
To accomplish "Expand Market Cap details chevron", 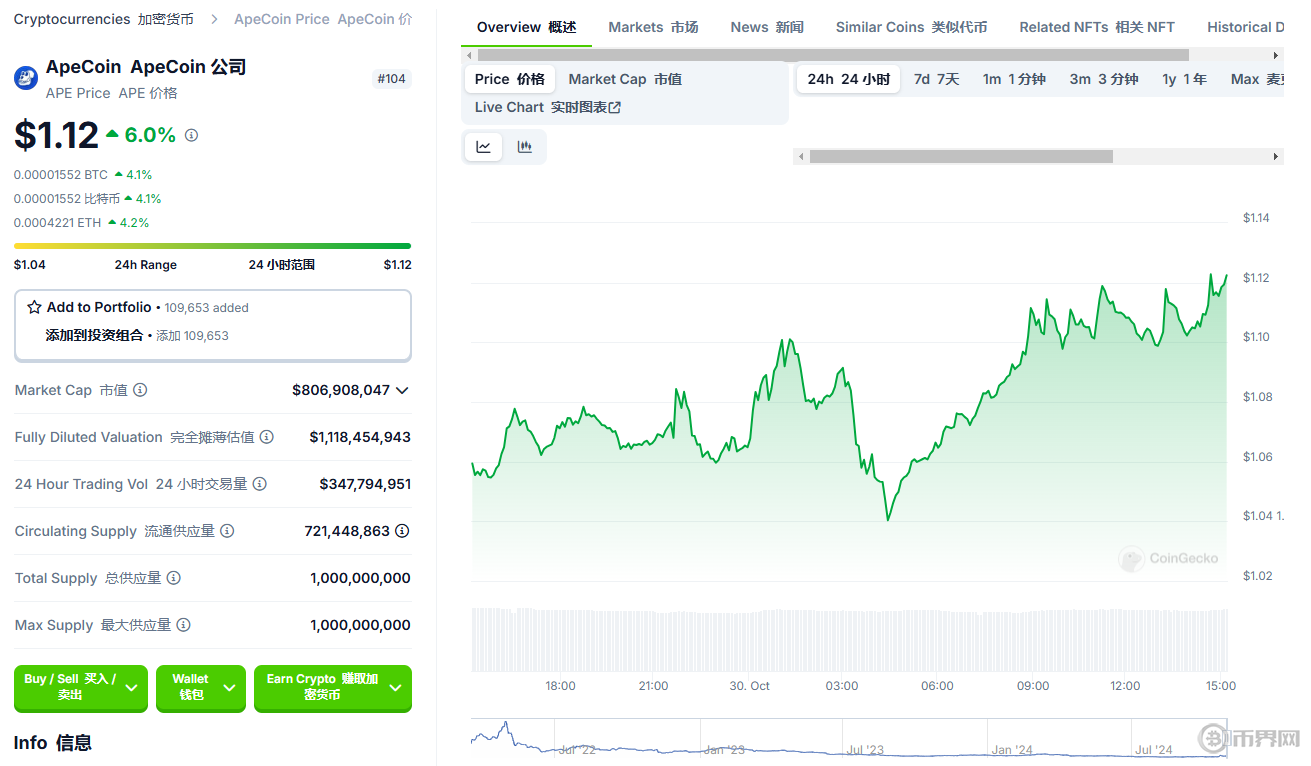I will (x=402, y=390).
